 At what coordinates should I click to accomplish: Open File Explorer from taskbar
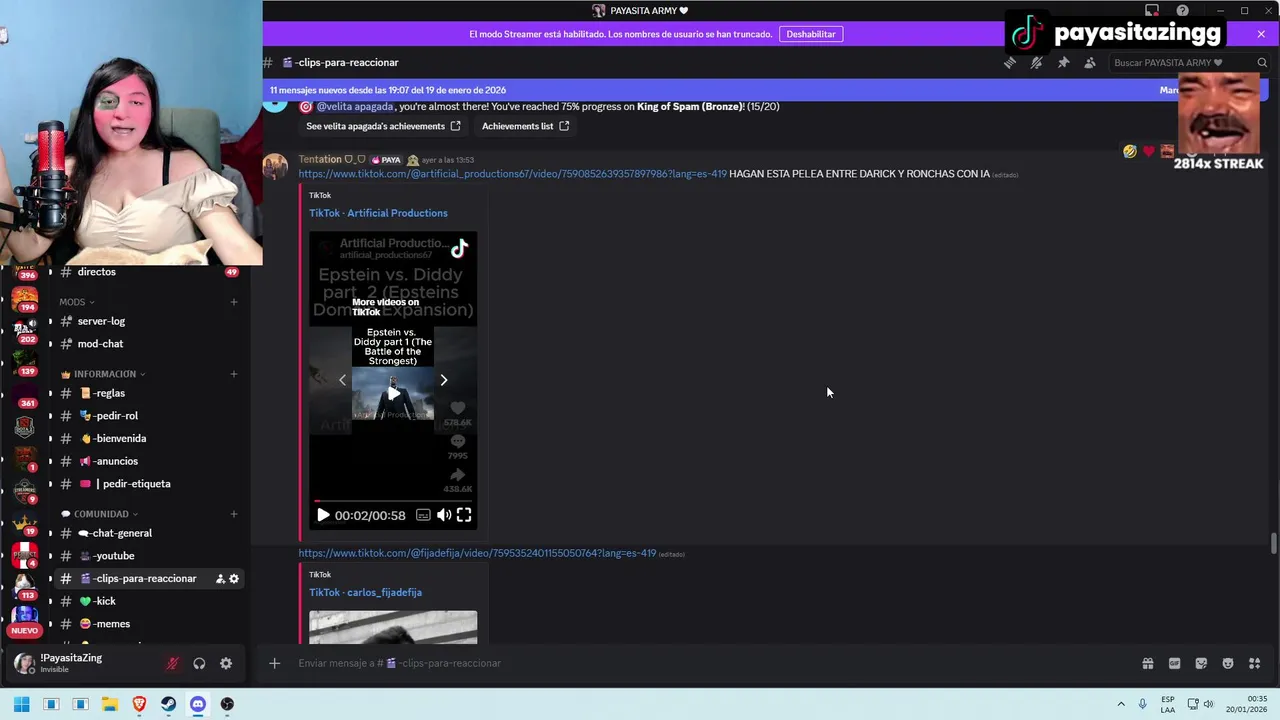110,704
